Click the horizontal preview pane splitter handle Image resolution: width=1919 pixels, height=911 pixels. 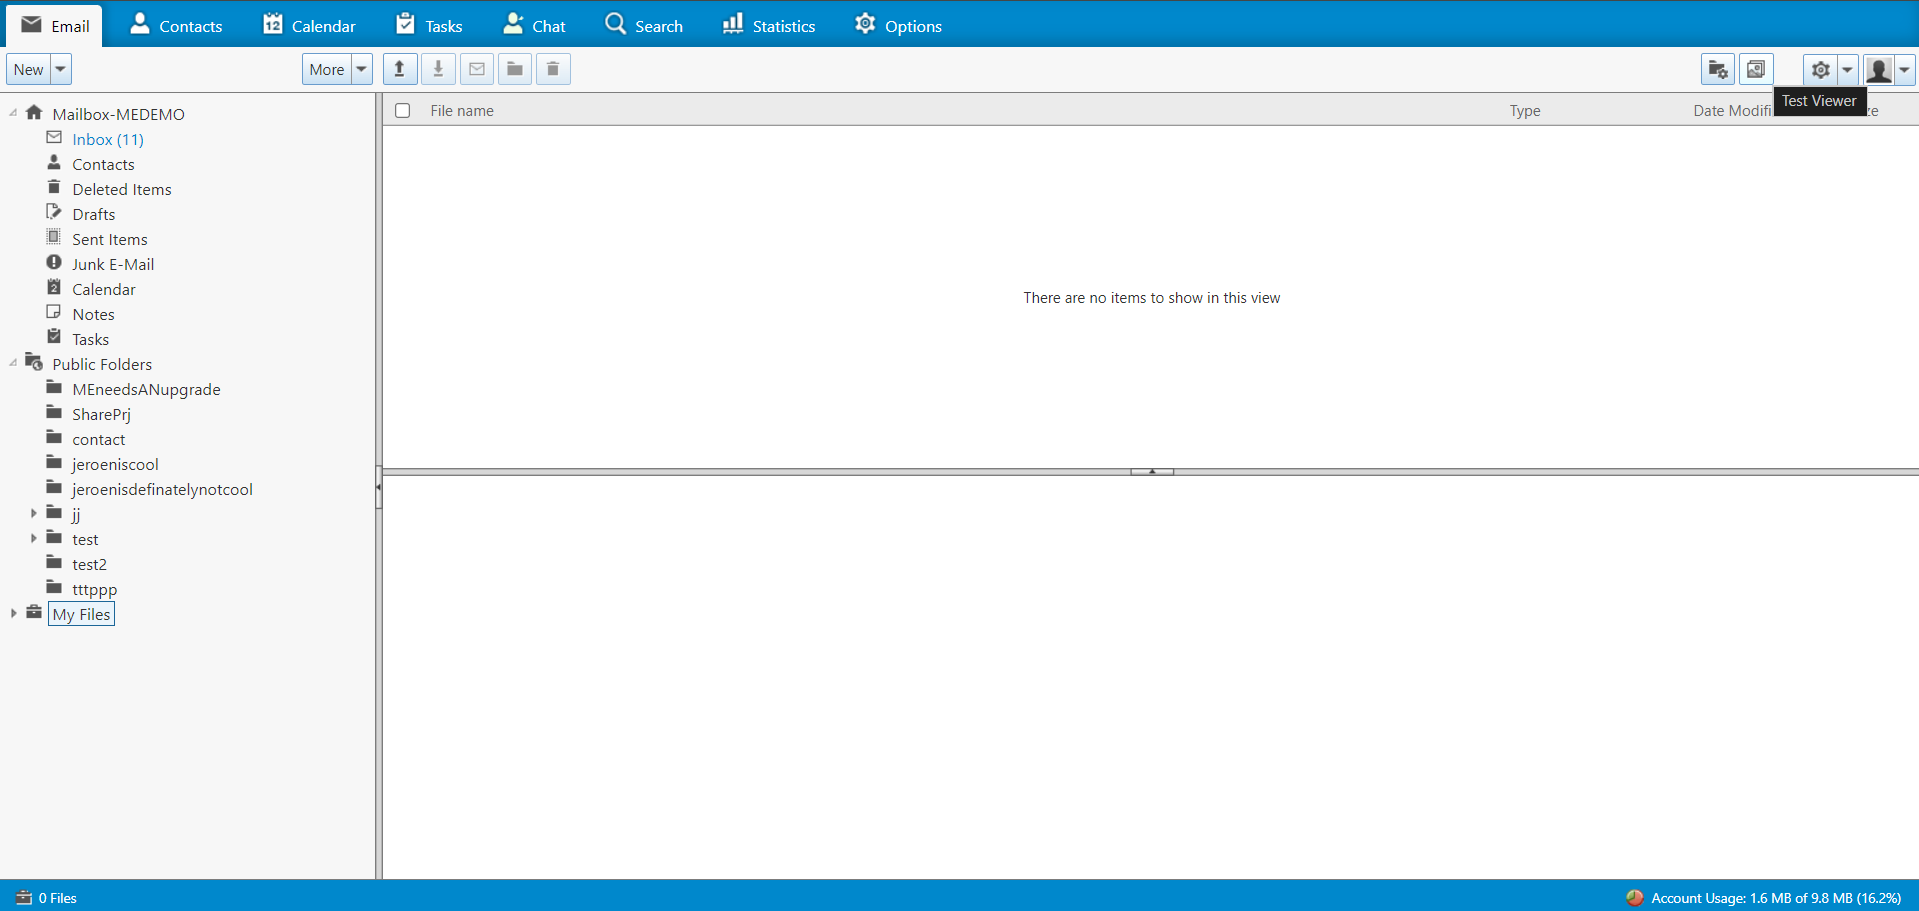coord(1151,471)
